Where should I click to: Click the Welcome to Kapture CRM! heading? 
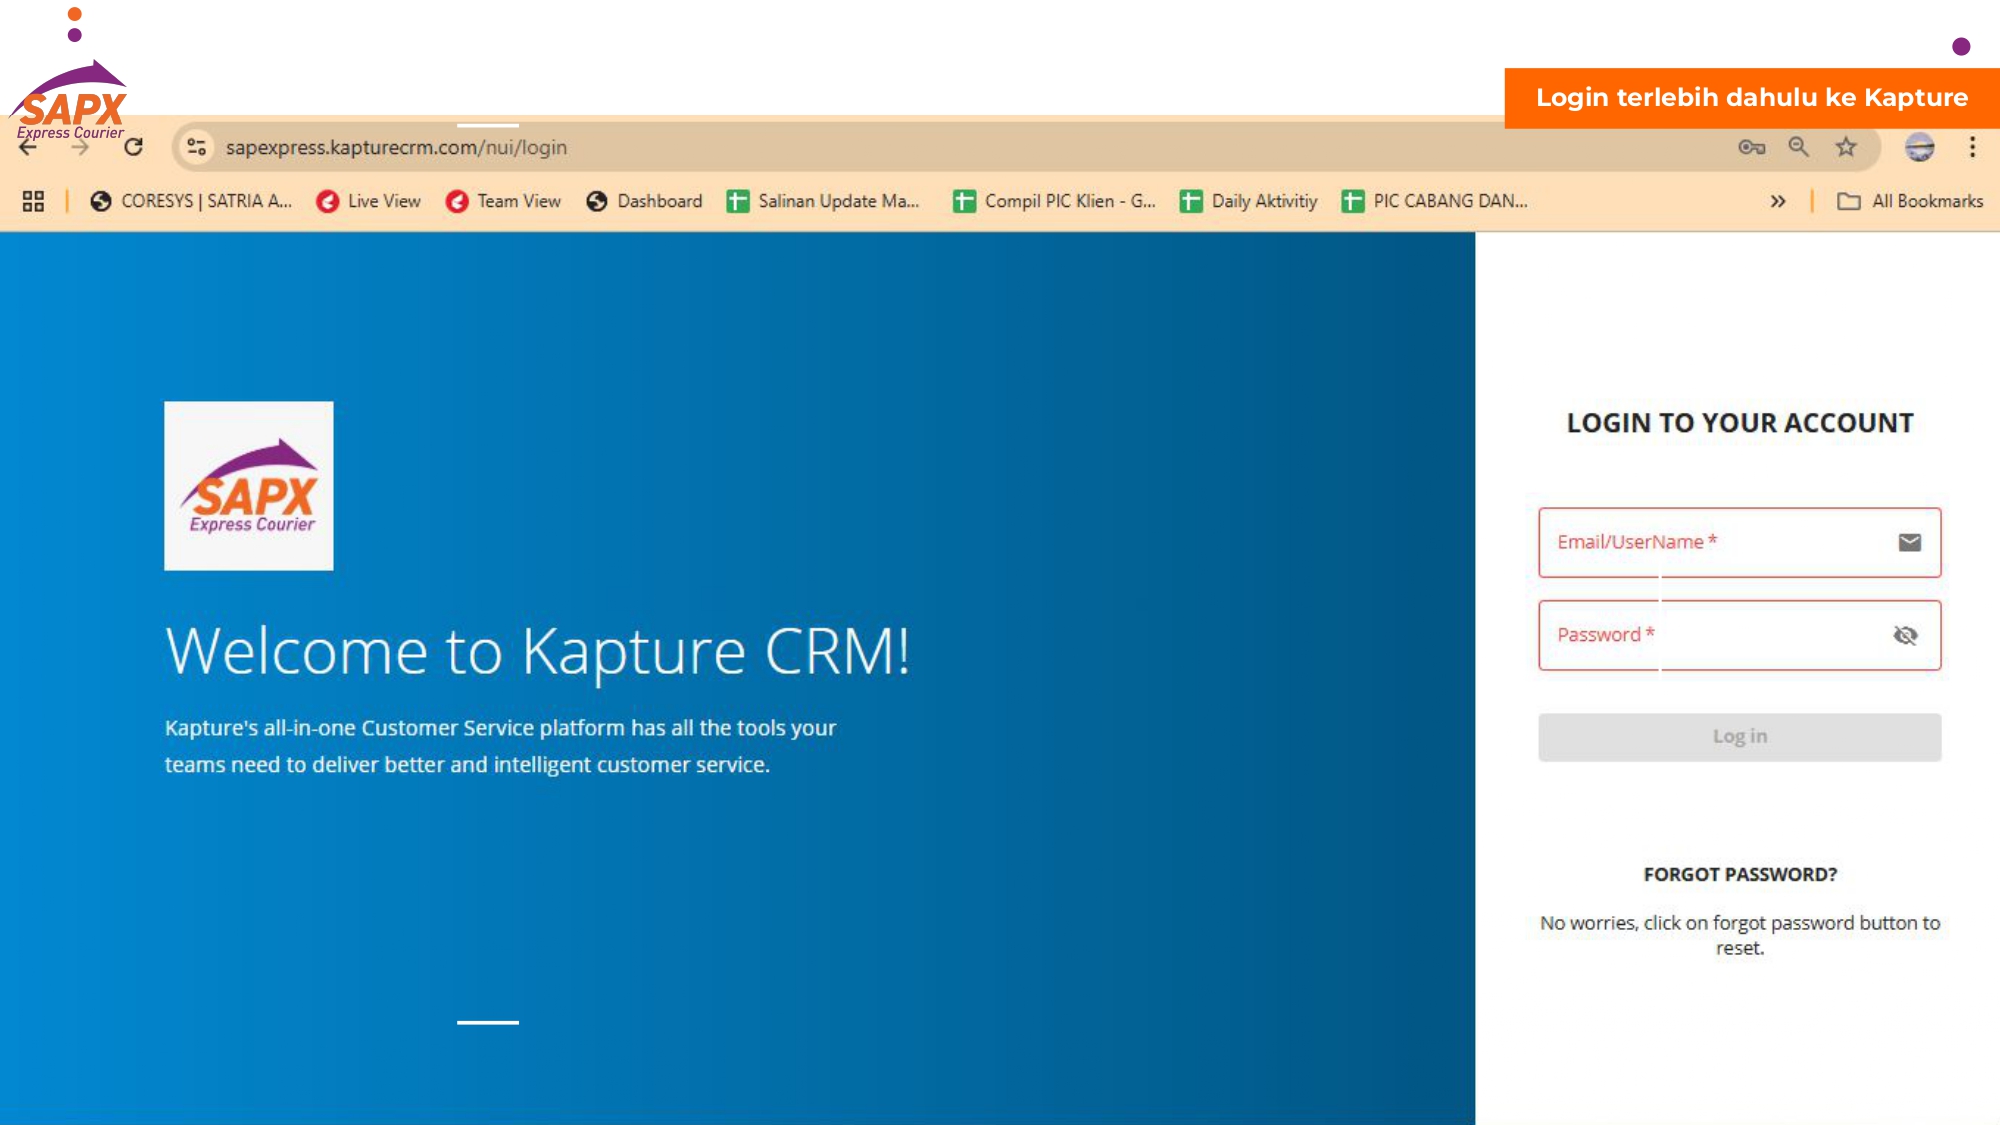click(538, 651)
